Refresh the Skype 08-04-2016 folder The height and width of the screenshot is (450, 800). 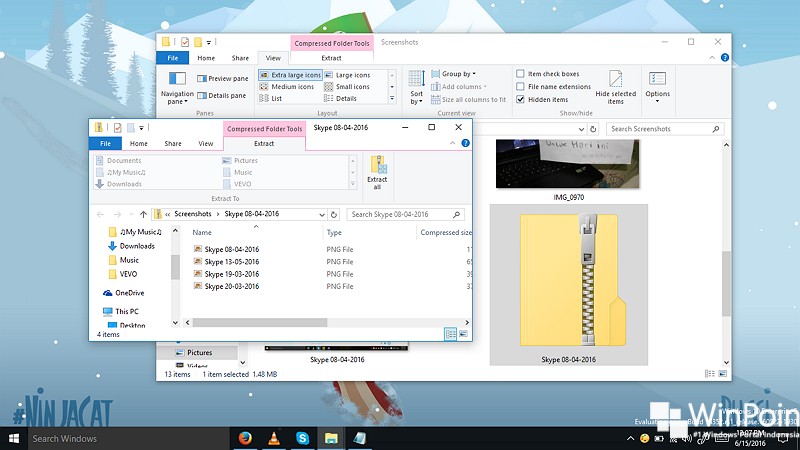[x=334, y=214]
